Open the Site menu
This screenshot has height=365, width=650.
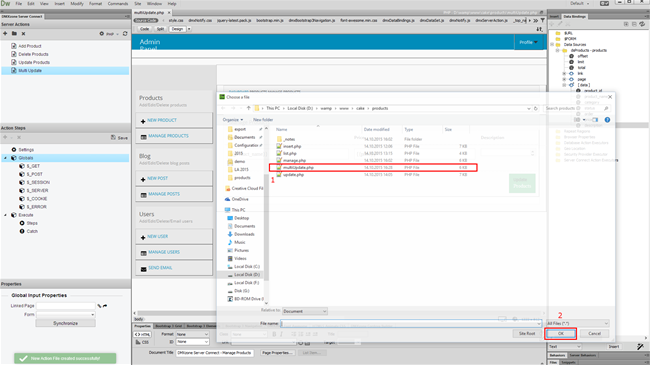(138, 3)
